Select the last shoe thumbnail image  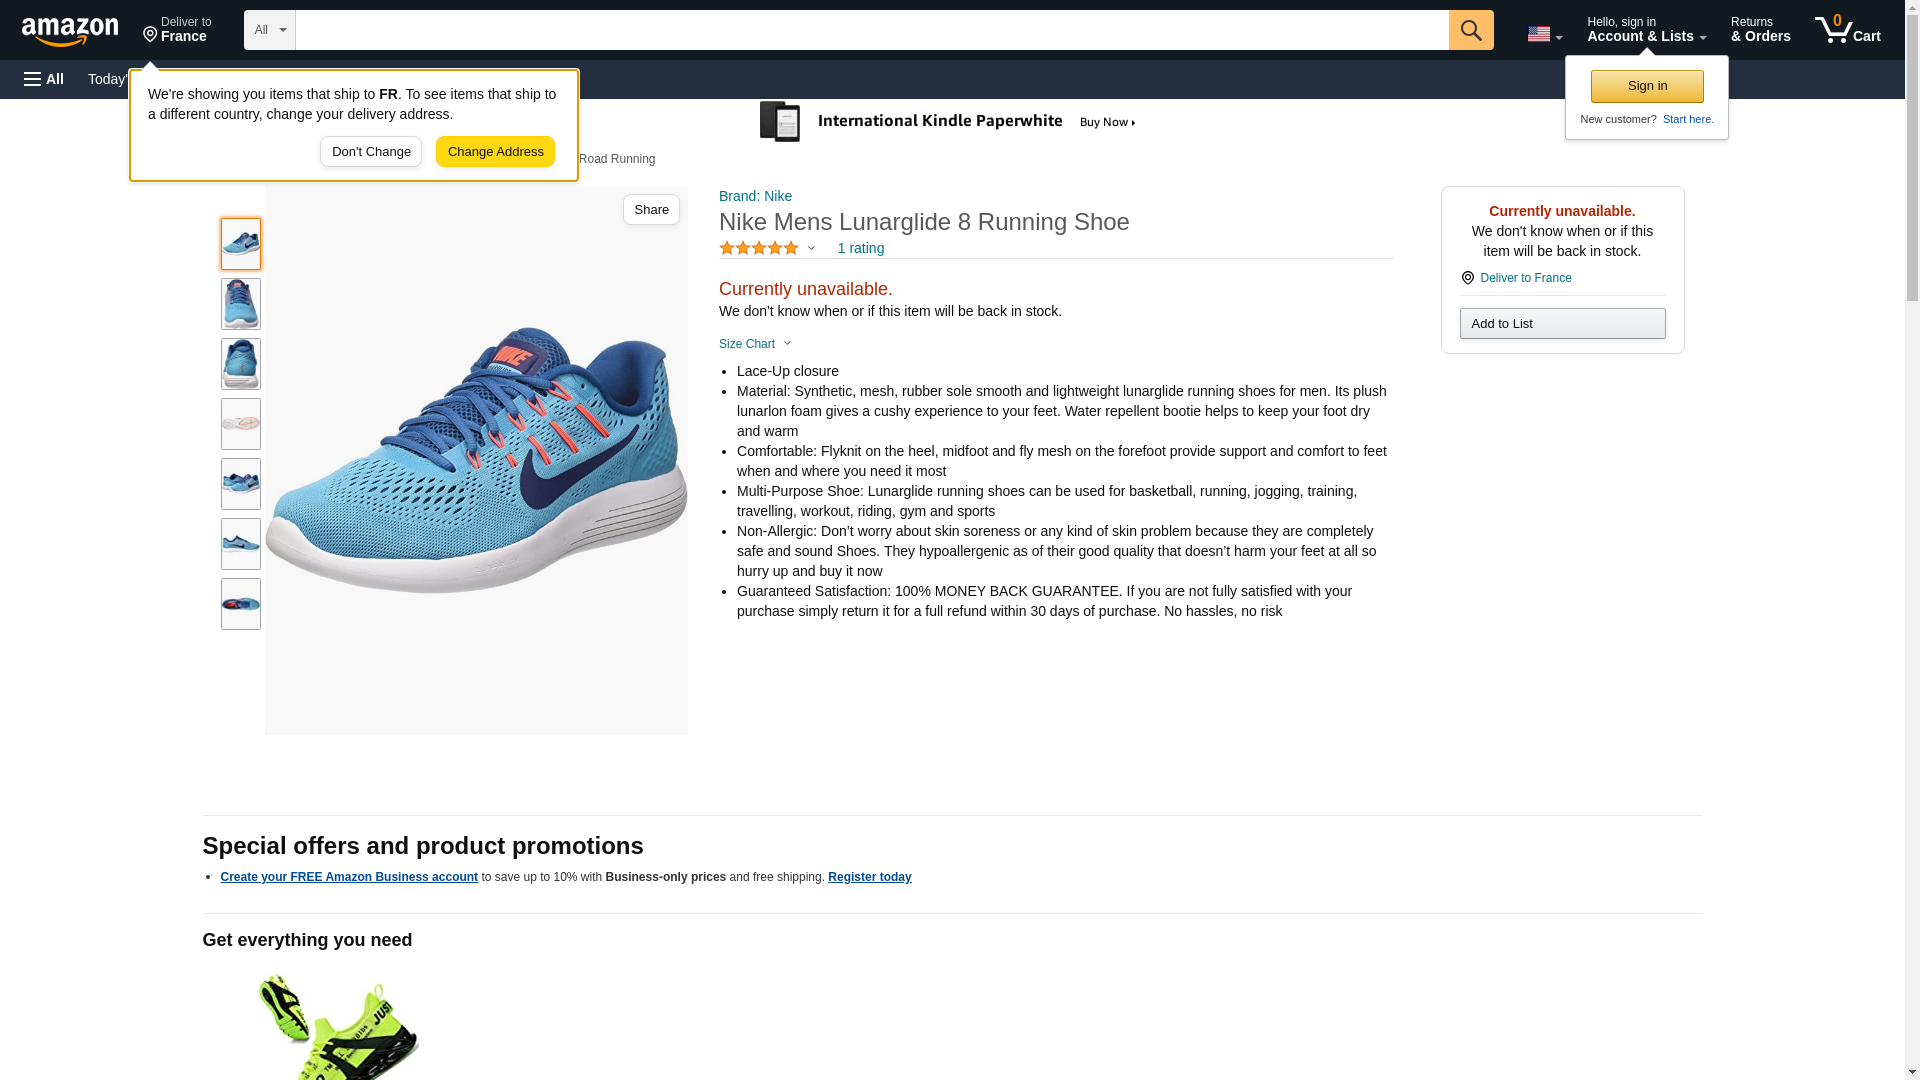[241, 604]
